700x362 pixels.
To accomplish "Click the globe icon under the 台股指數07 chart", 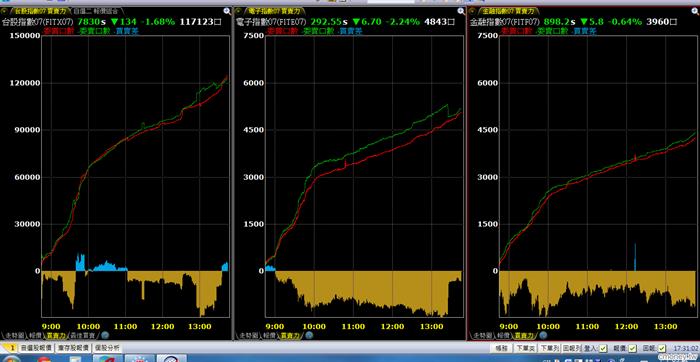I will pos(104,335).
